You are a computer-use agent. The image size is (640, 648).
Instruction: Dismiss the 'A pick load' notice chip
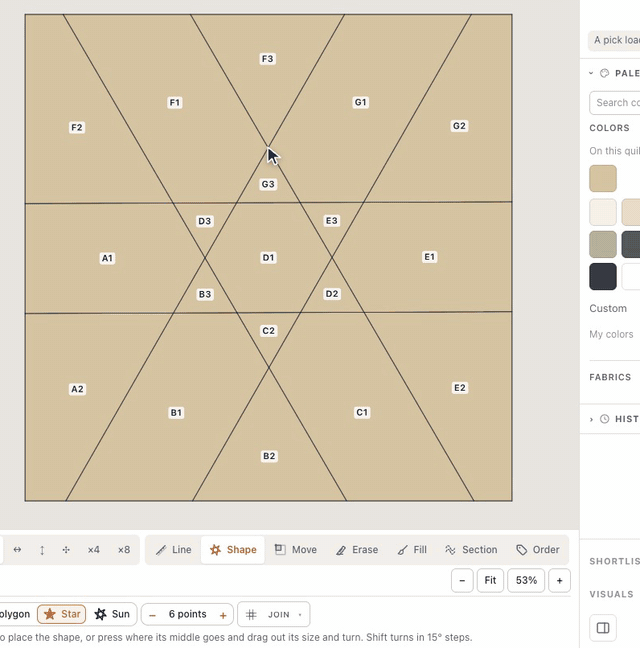pyautogui.click(x=614, y=40)
